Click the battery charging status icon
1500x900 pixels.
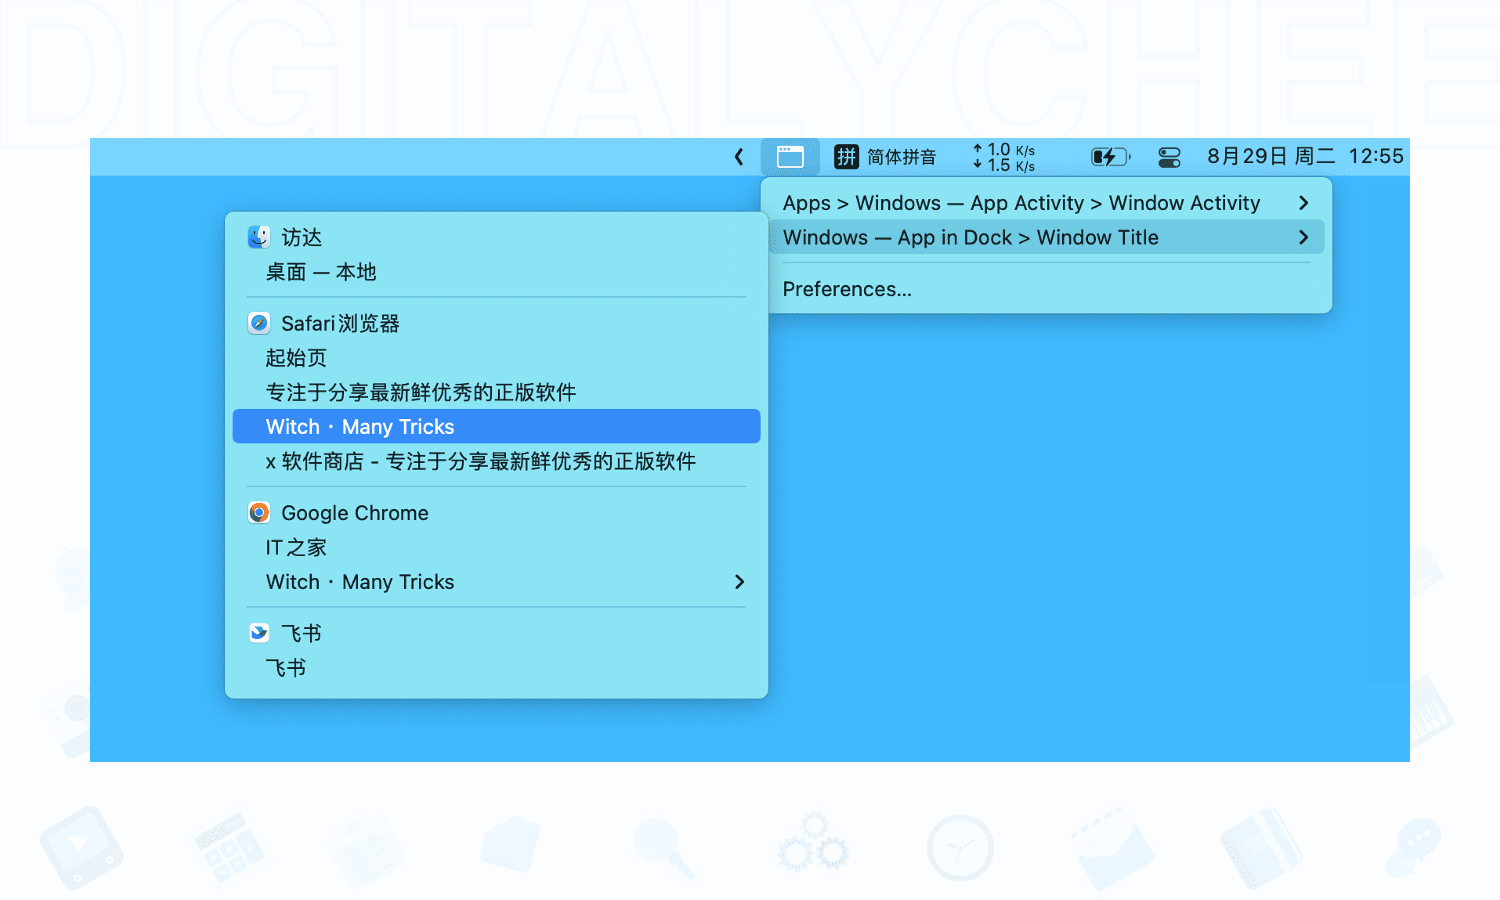click(1109, 157)
